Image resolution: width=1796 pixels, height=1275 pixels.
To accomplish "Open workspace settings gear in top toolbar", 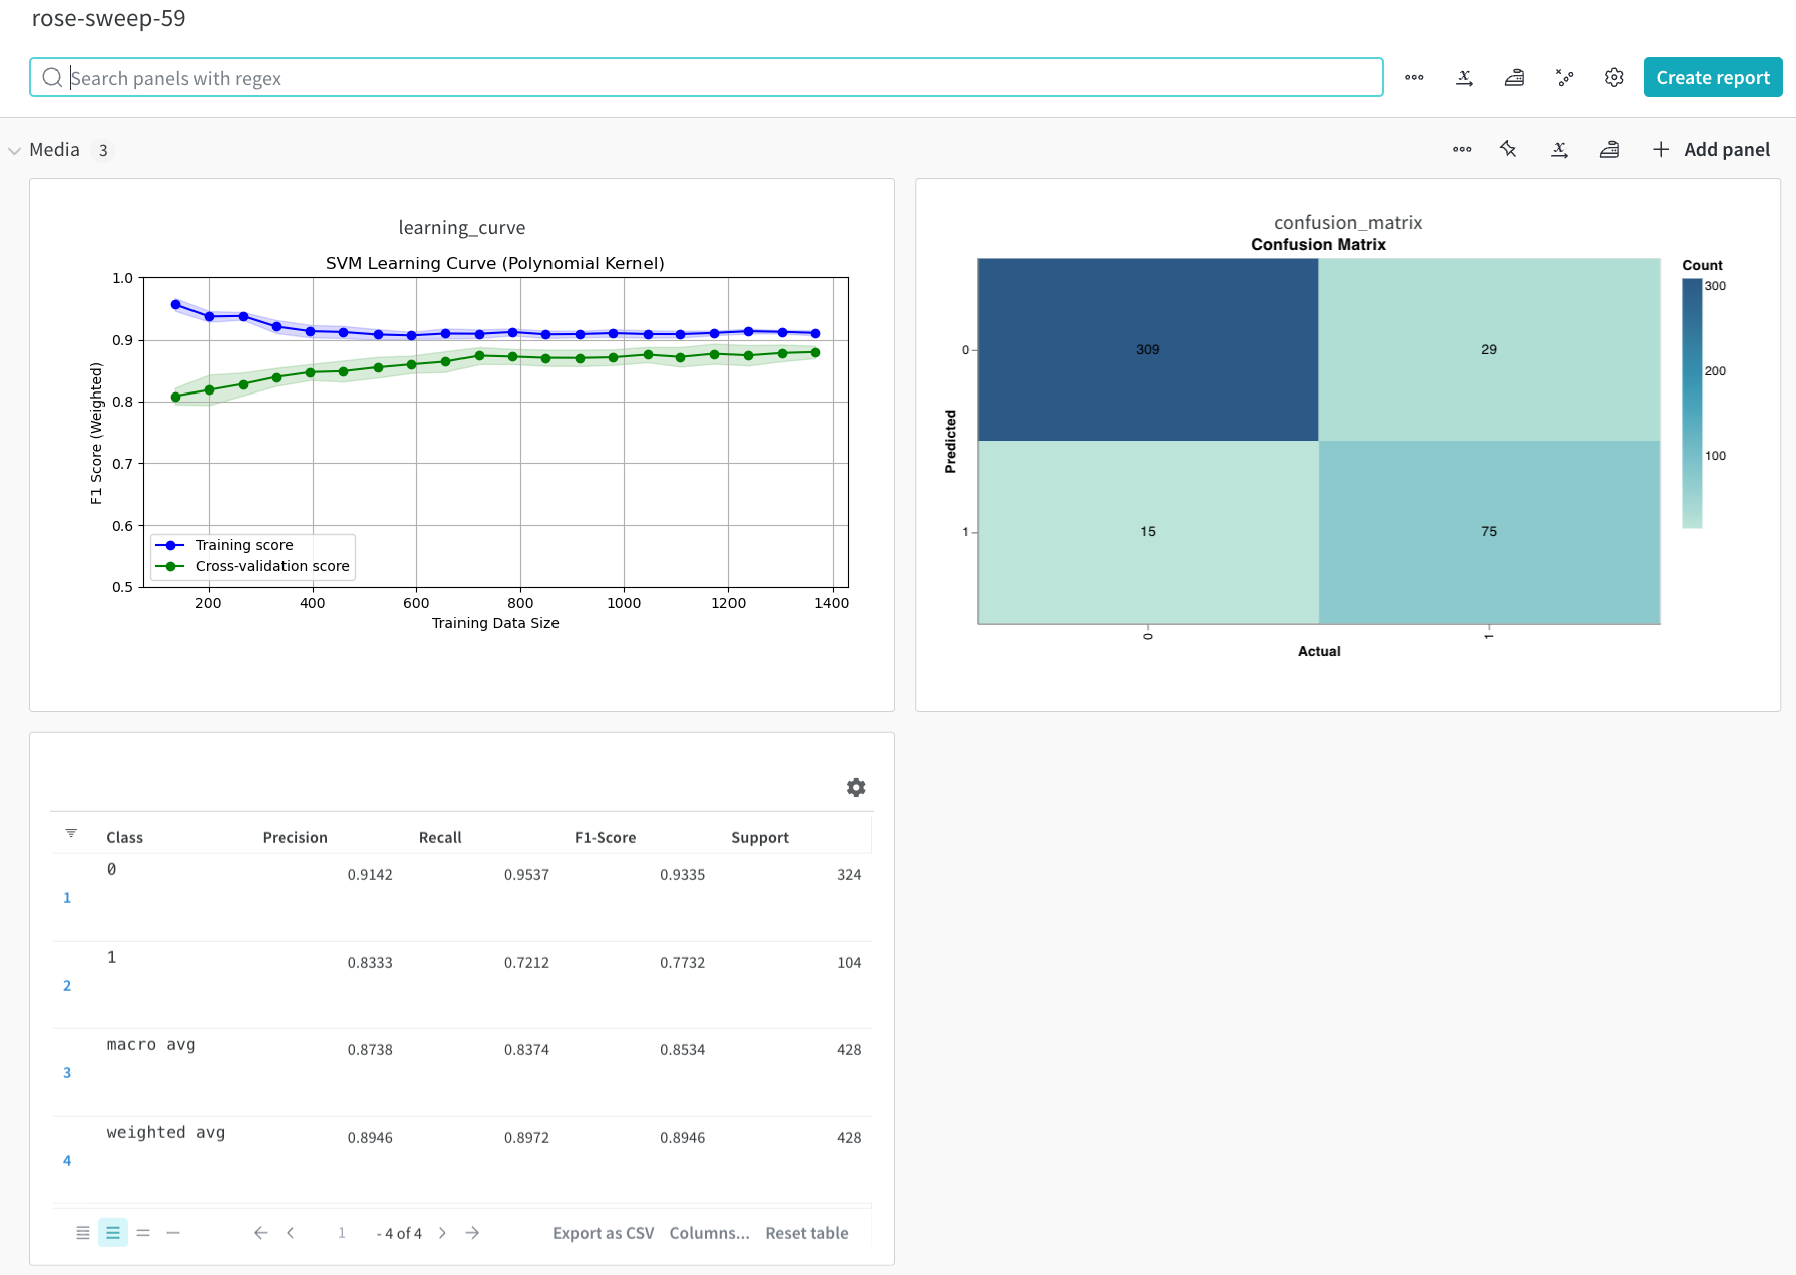I will (x=1613, y=78).
